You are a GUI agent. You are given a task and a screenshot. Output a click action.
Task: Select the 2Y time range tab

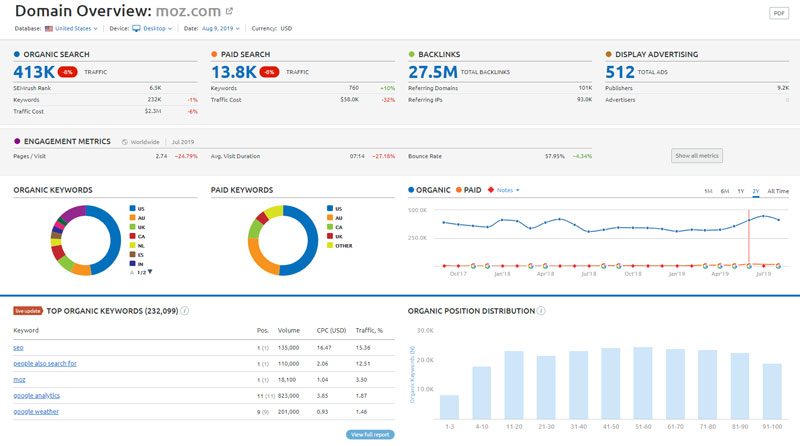click(x=756, y=191)
